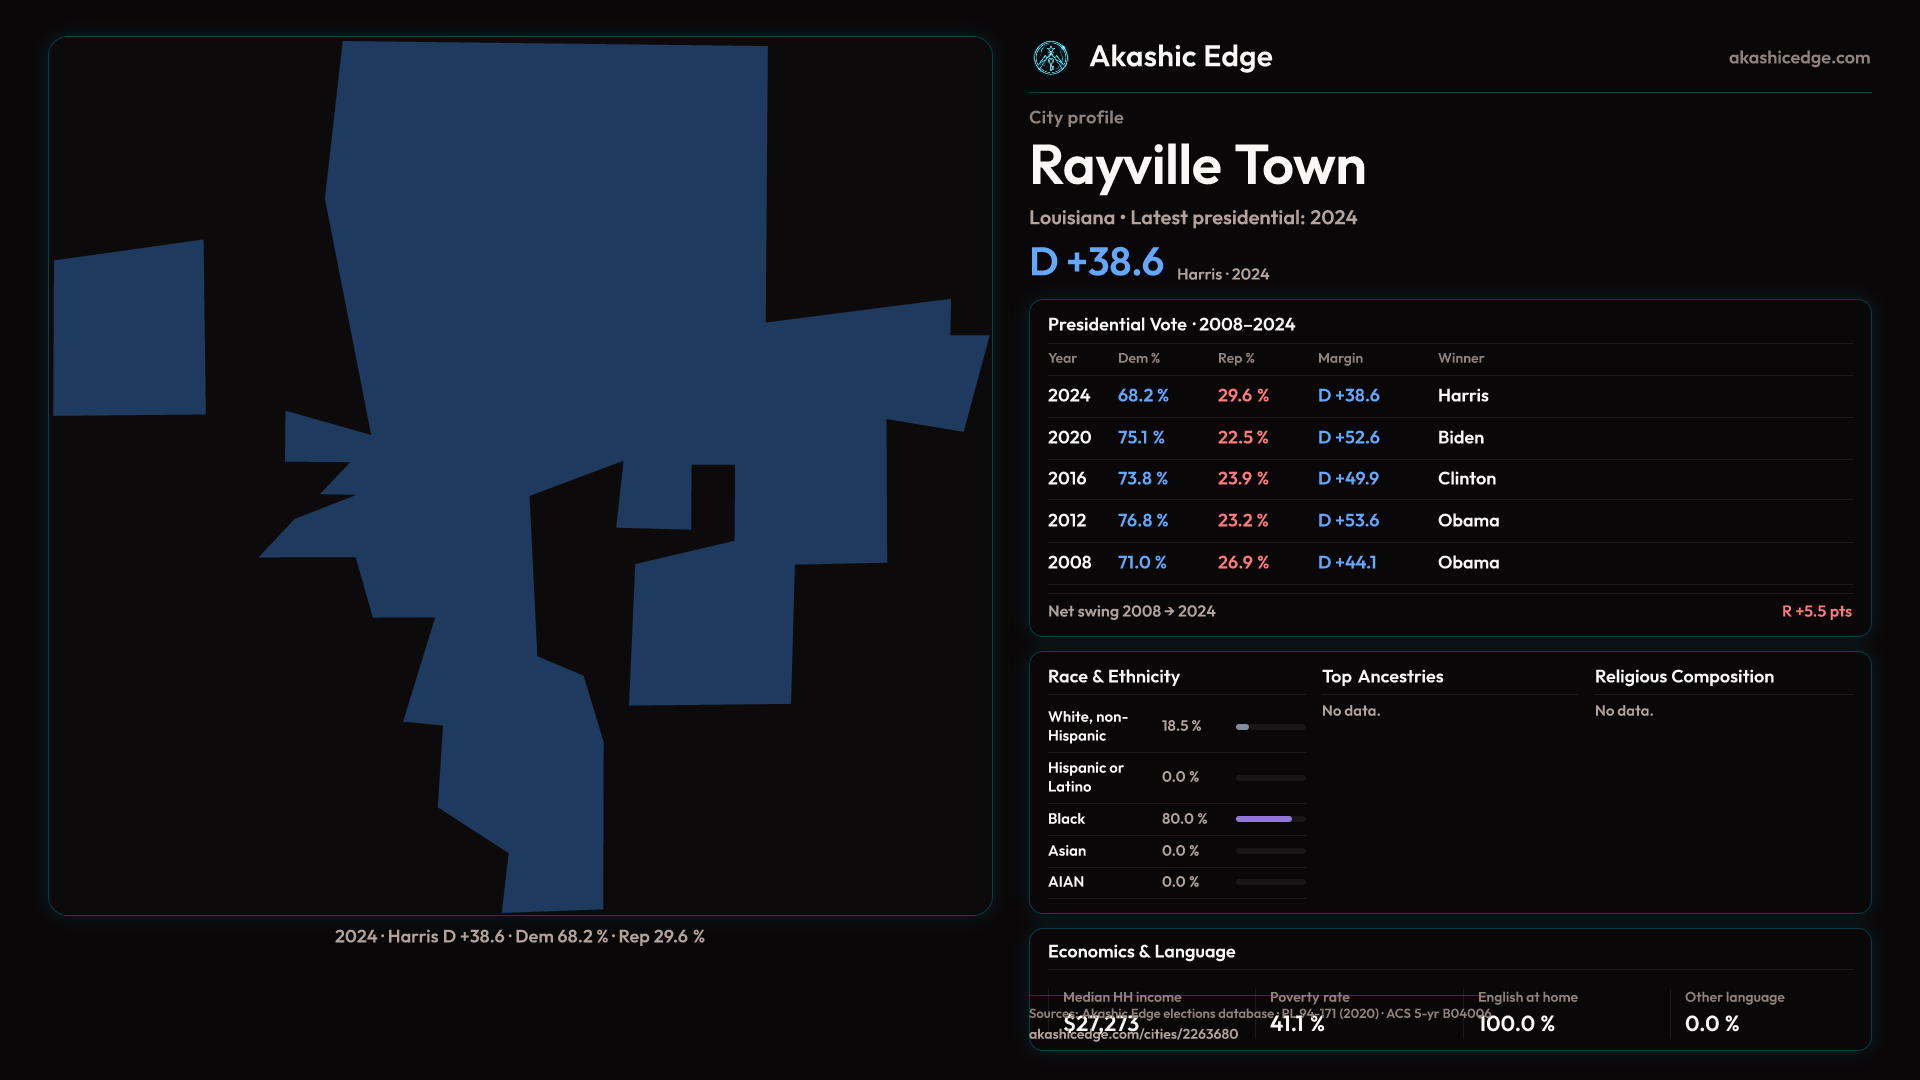Select the 2024 Harris result row
This screenshot has width=1920, height=1080.
[x=1448, y=396]
